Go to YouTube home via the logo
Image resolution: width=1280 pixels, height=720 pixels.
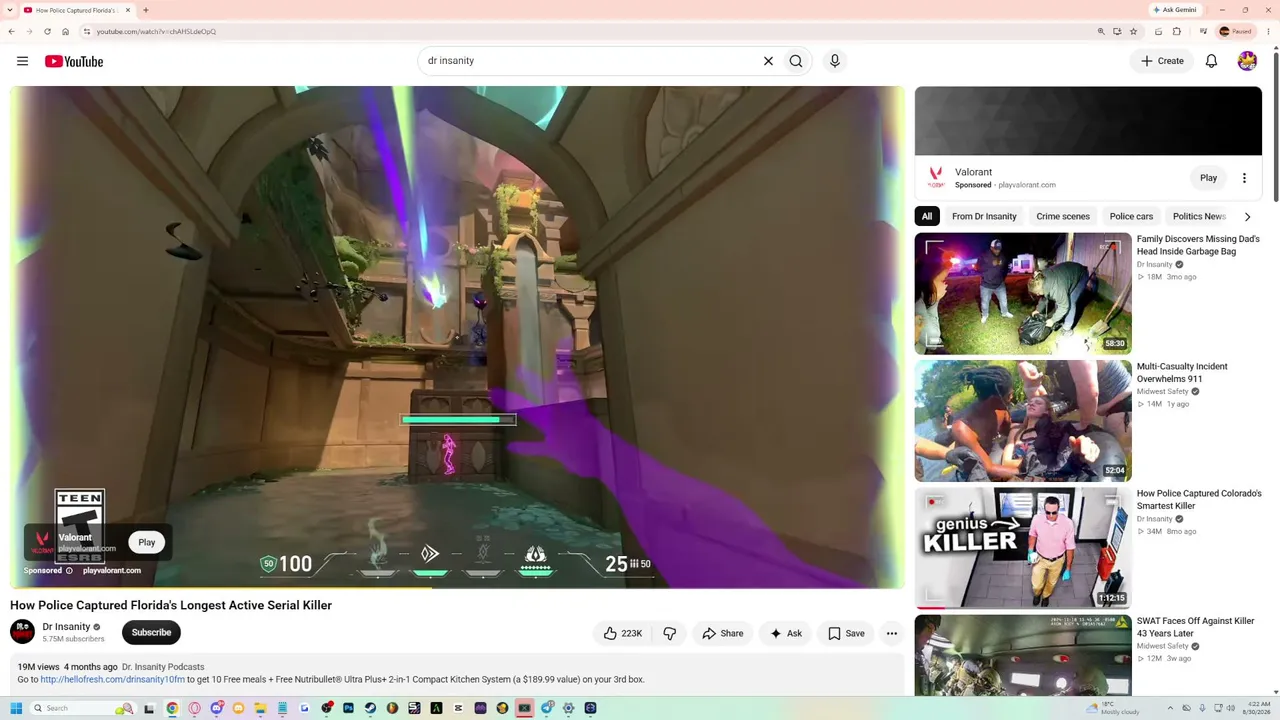(x=74, y=61)
